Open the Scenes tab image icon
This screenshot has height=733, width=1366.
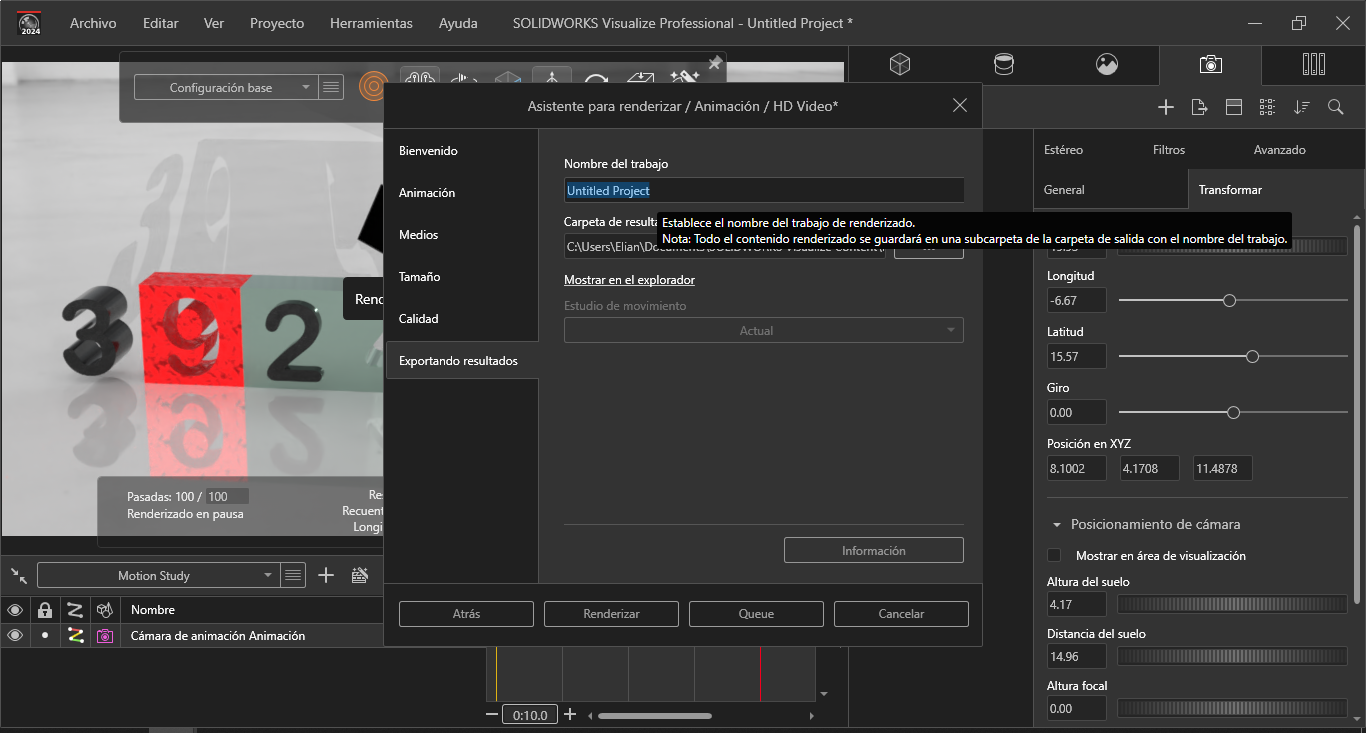click(x=1106, y=64)
